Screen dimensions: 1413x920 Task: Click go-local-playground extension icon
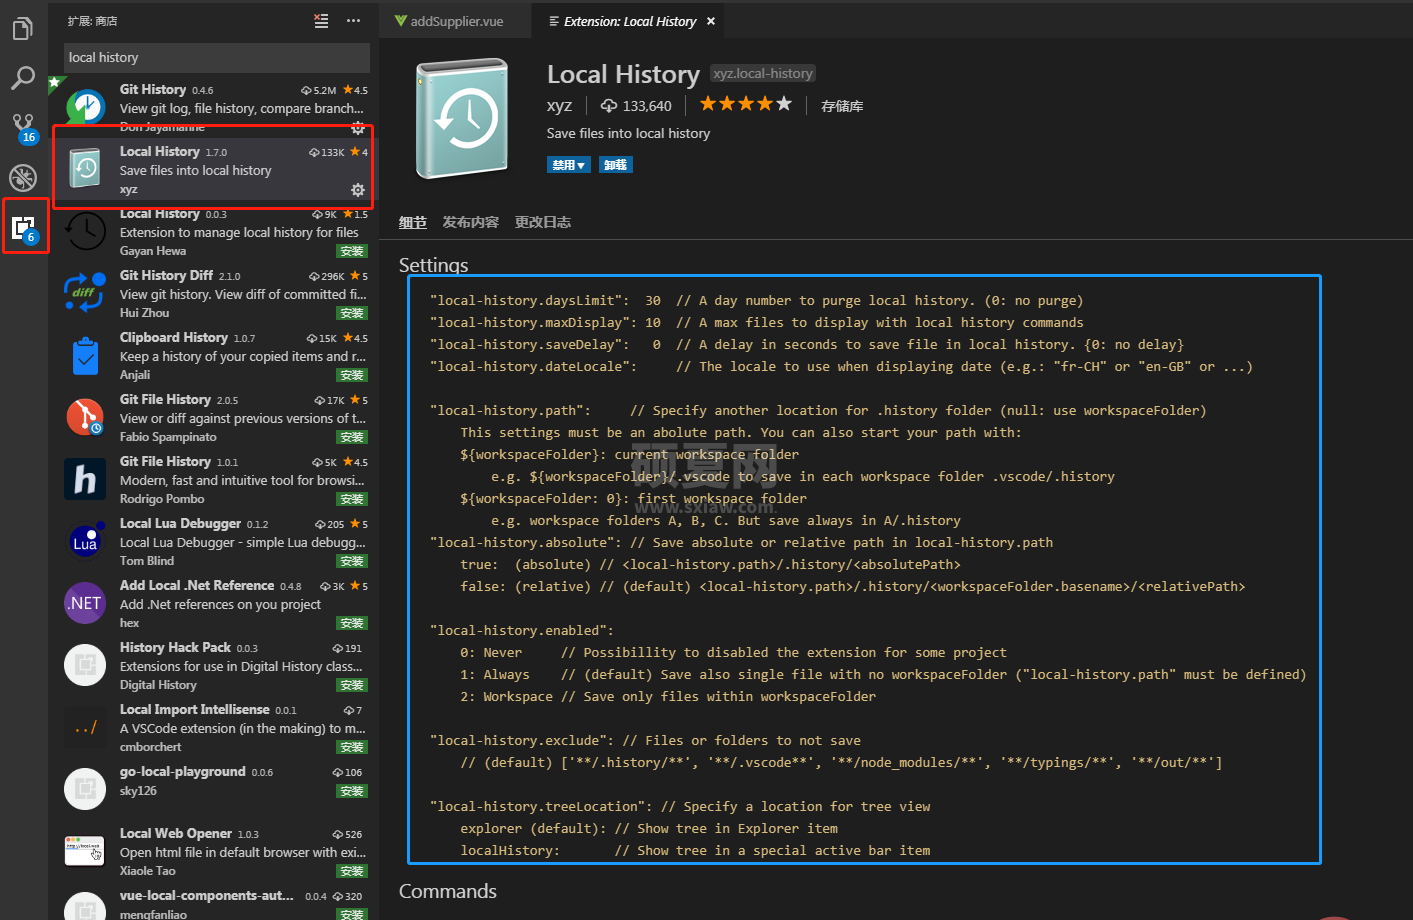tap(86, 789)
